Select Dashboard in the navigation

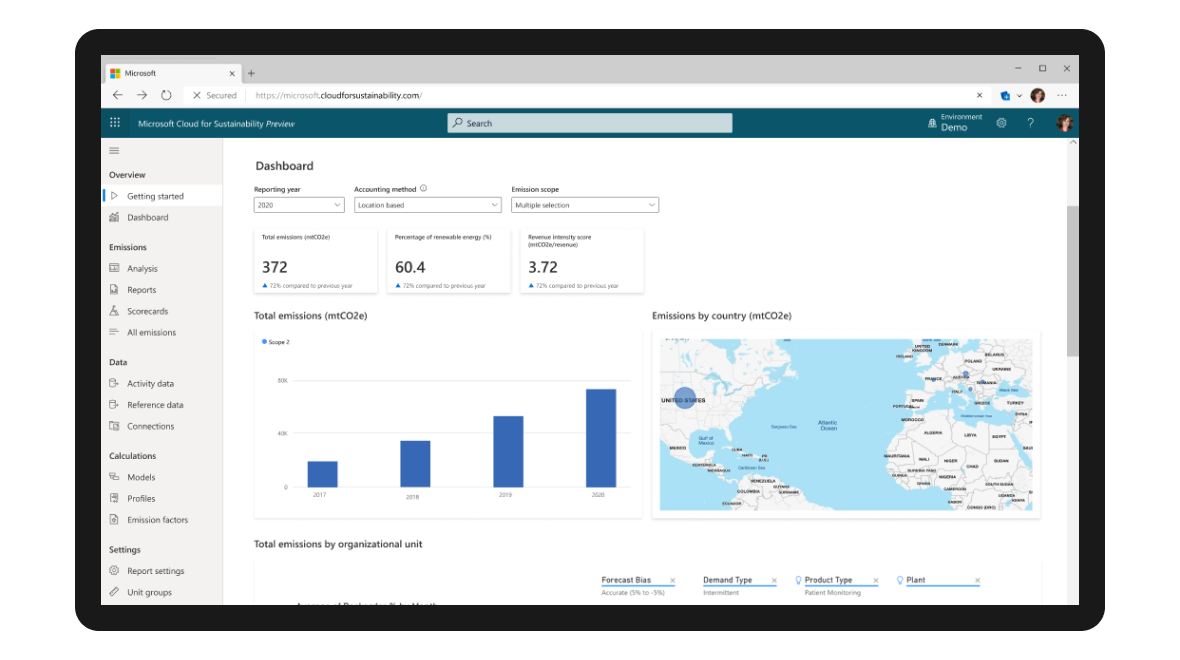tap(147, 218)
